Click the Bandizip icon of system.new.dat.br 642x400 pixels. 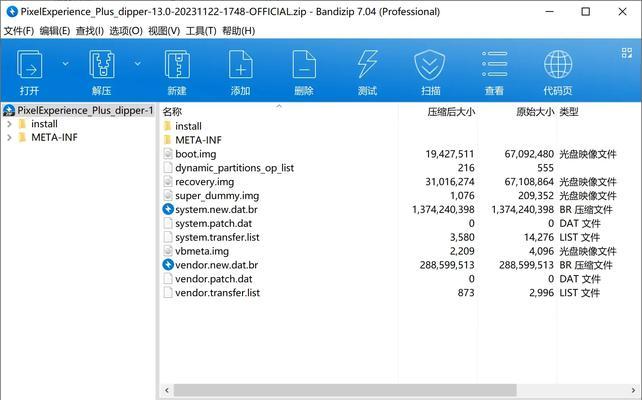[x=168, y=209]
